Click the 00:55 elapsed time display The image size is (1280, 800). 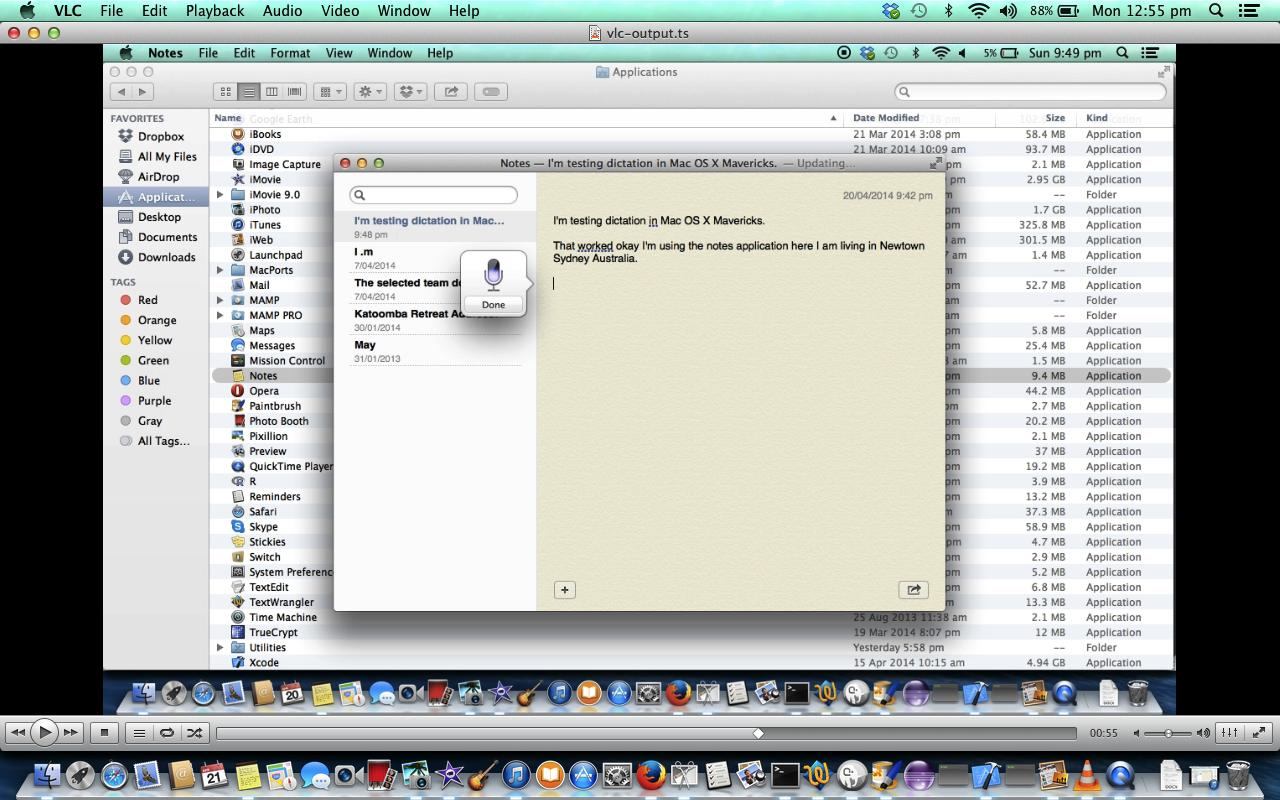click(1103, 733)
